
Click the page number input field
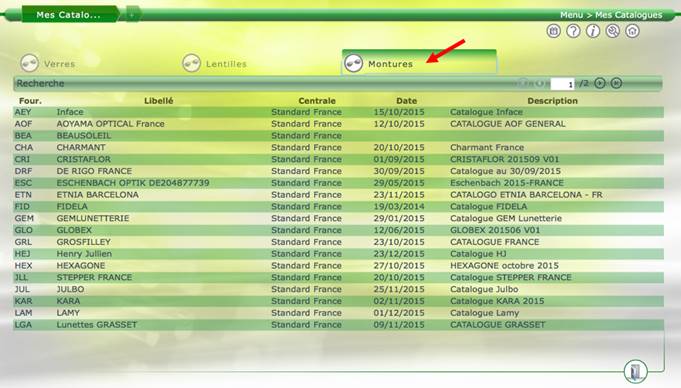[562, 84]
